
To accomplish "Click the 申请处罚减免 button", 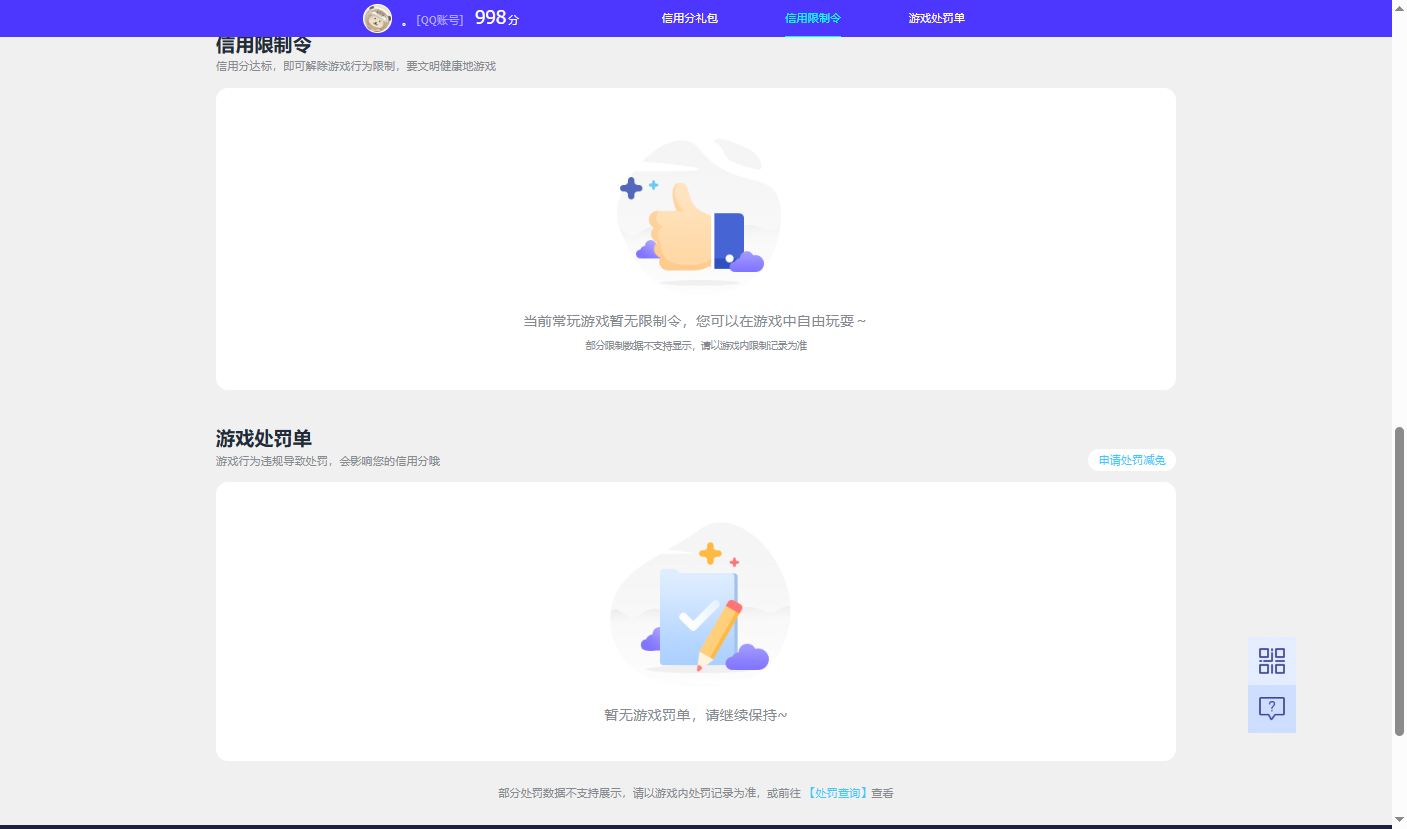I will (x=1132, y=460).
